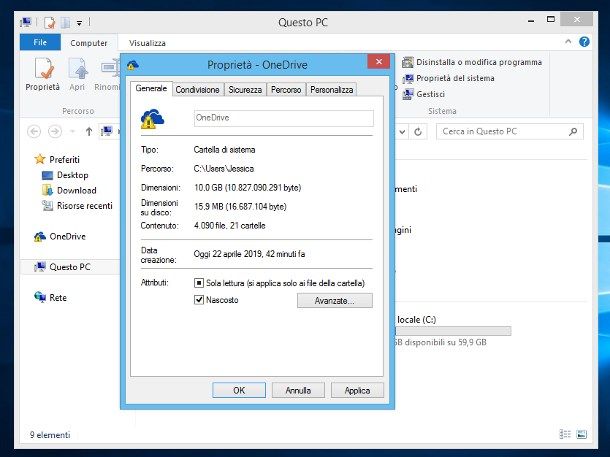This screenshot has width=610, height=457.
Task: Click the back navigation arrow
Action: 34,131
